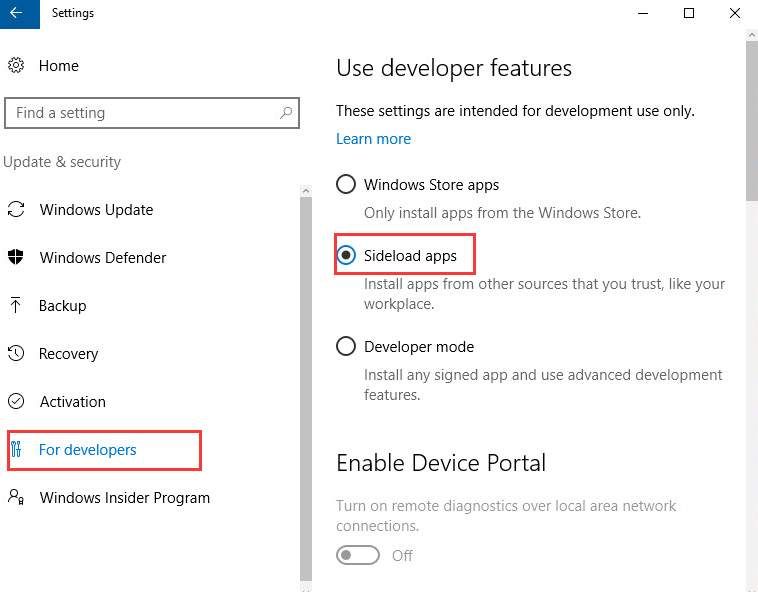Open the Windows Insider Program page
The height and width of the screenshot is (592, 758).
124,498
